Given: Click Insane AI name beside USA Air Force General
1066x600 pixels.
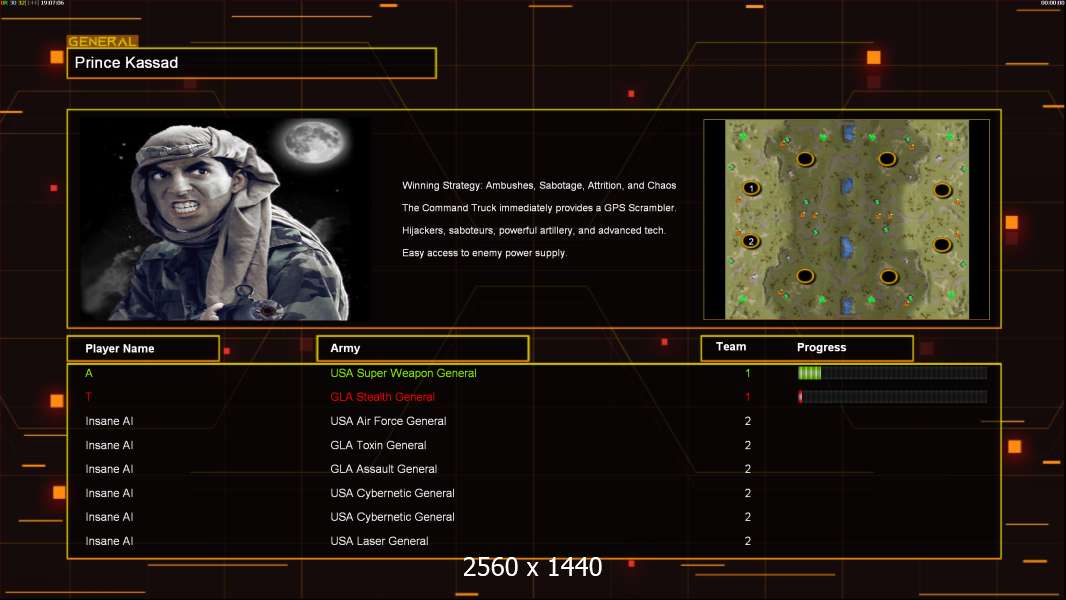Looking at the screenshot, I should click(109, 421).
